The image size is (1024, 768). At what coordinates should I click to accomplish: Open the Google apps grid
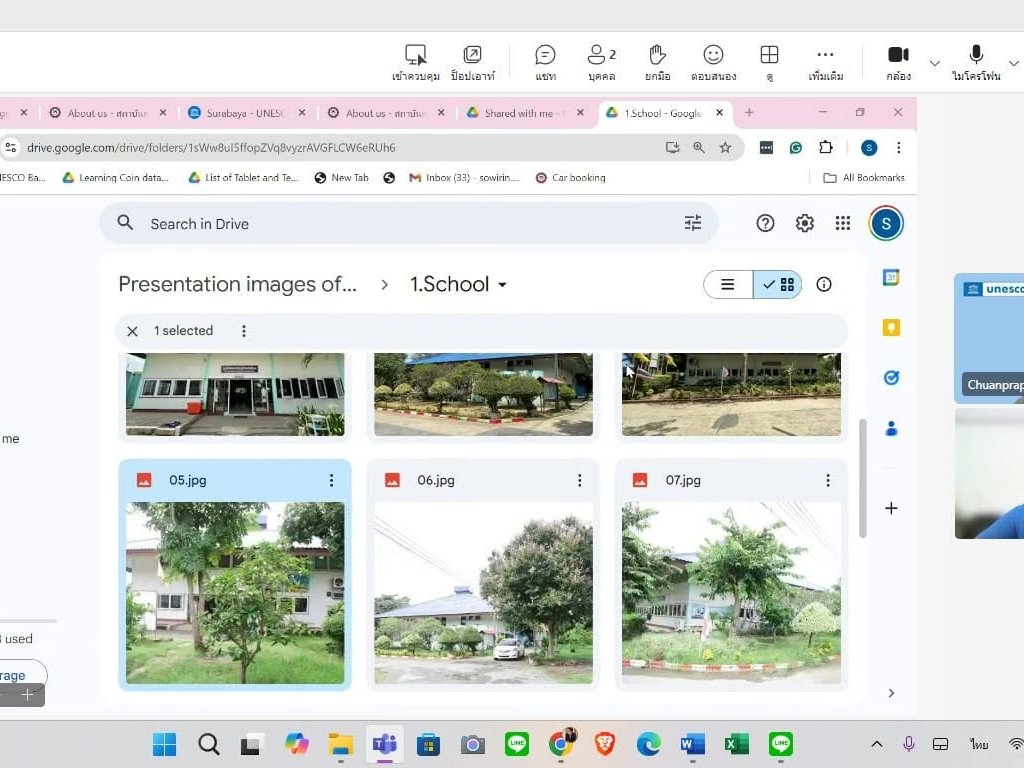[x=843, y=223]
